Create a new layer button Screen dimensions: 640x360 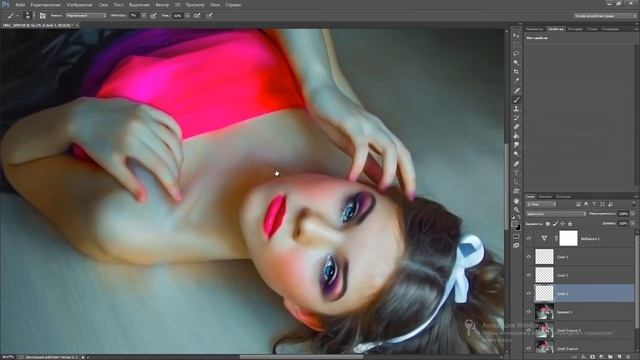pyautogui.click(x=619, y=357)
